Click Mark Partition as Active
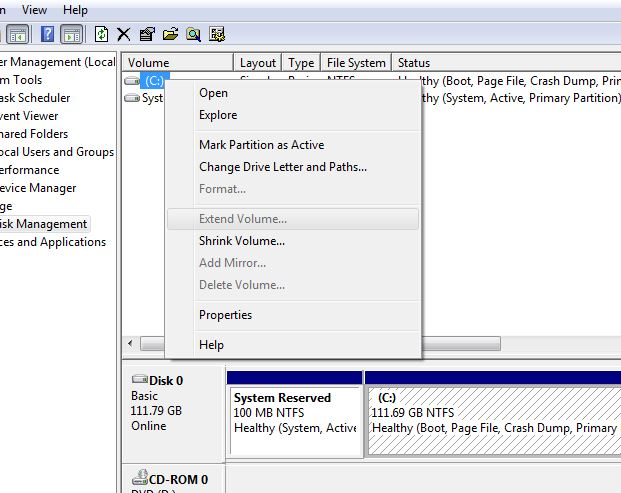This screenshot has width=621, height=493. coord(261,145)
